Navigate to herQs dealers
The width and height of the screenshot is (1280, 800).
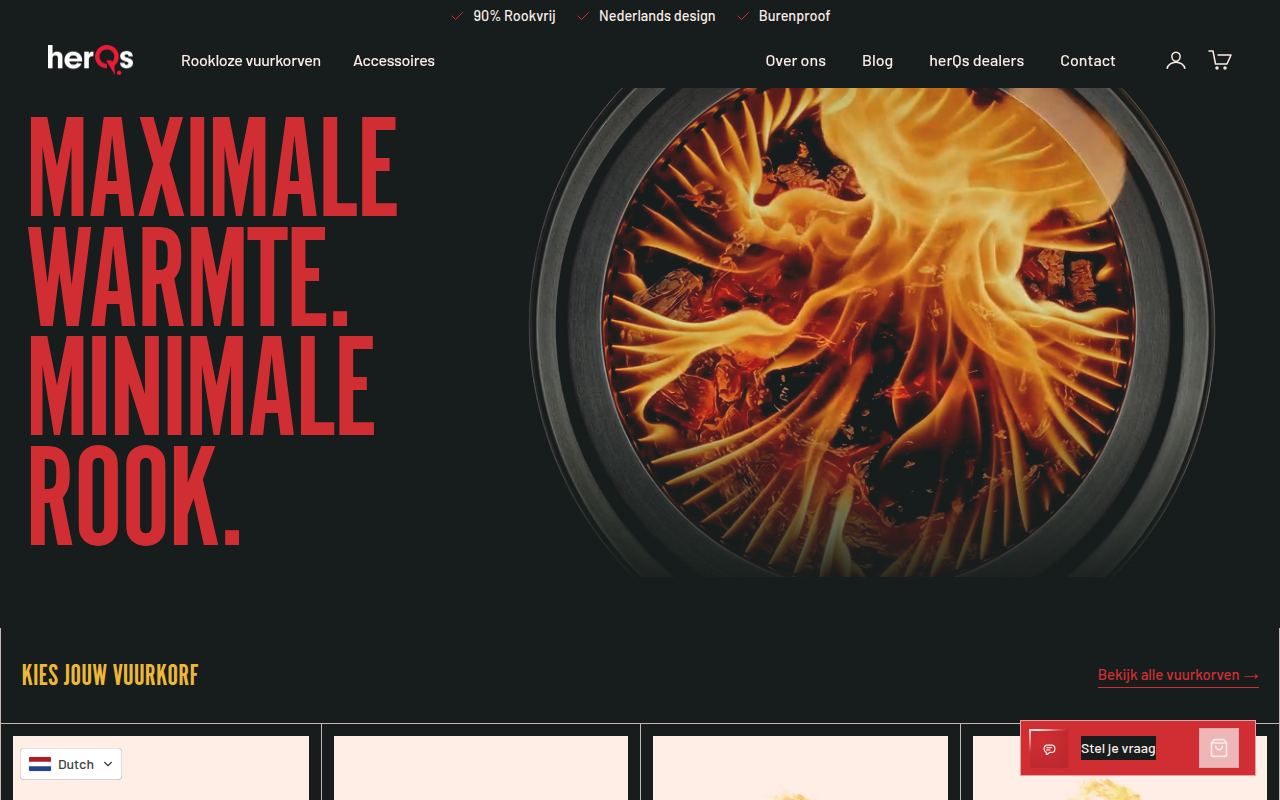(x=976, y=60)
